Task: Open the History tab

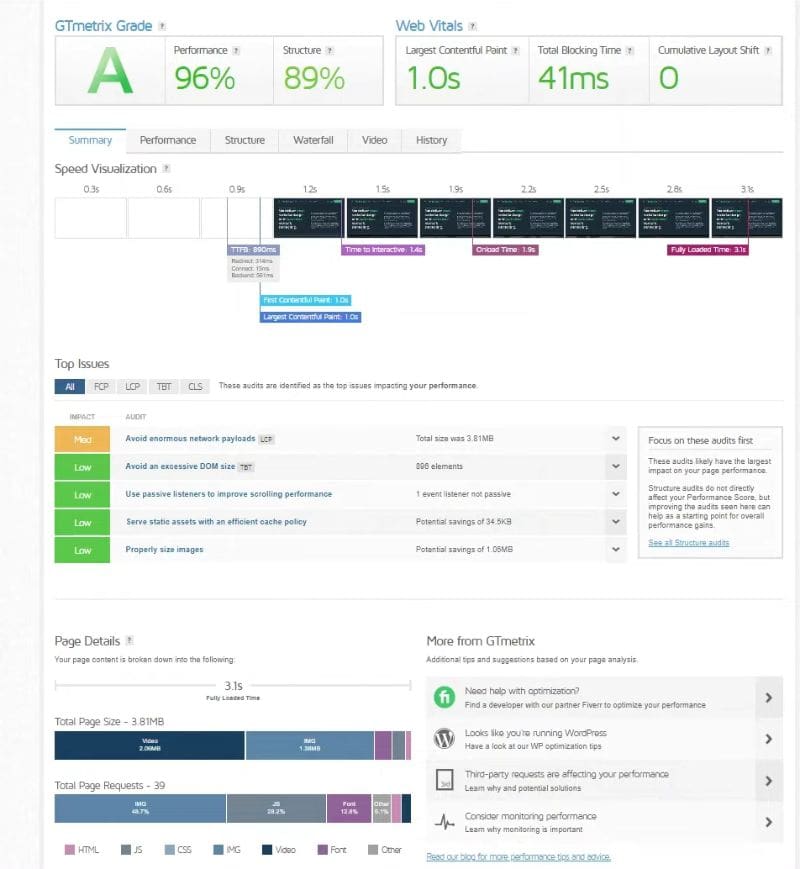Action: [431, 140]
